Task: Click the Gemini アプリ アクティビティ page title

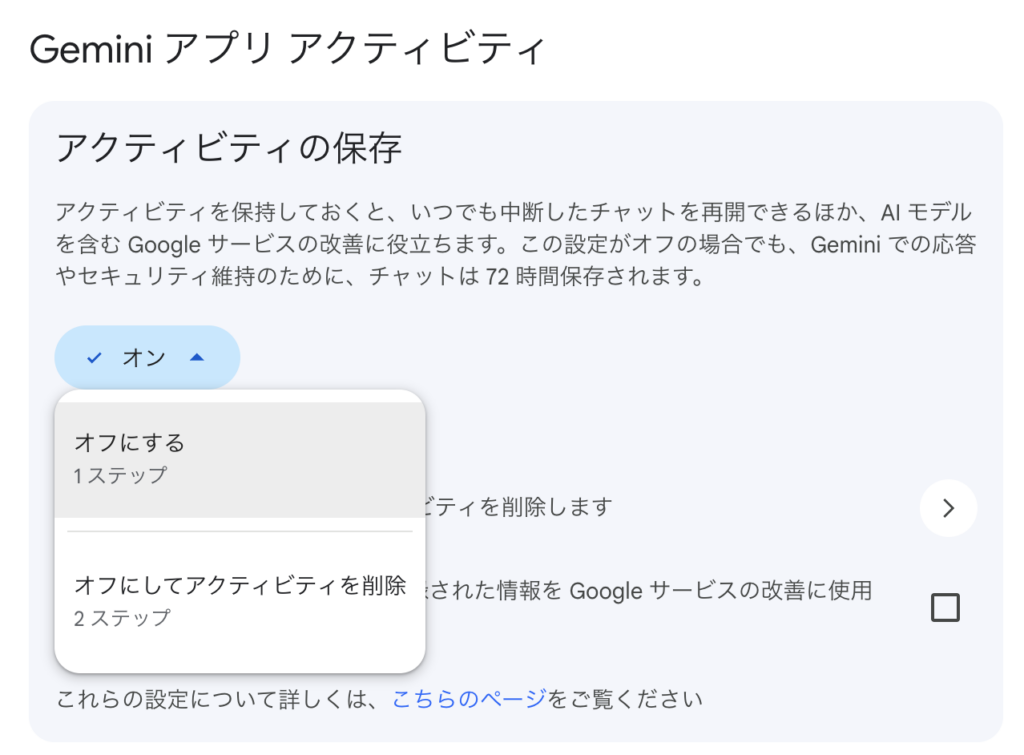Action: pos(288,48)
